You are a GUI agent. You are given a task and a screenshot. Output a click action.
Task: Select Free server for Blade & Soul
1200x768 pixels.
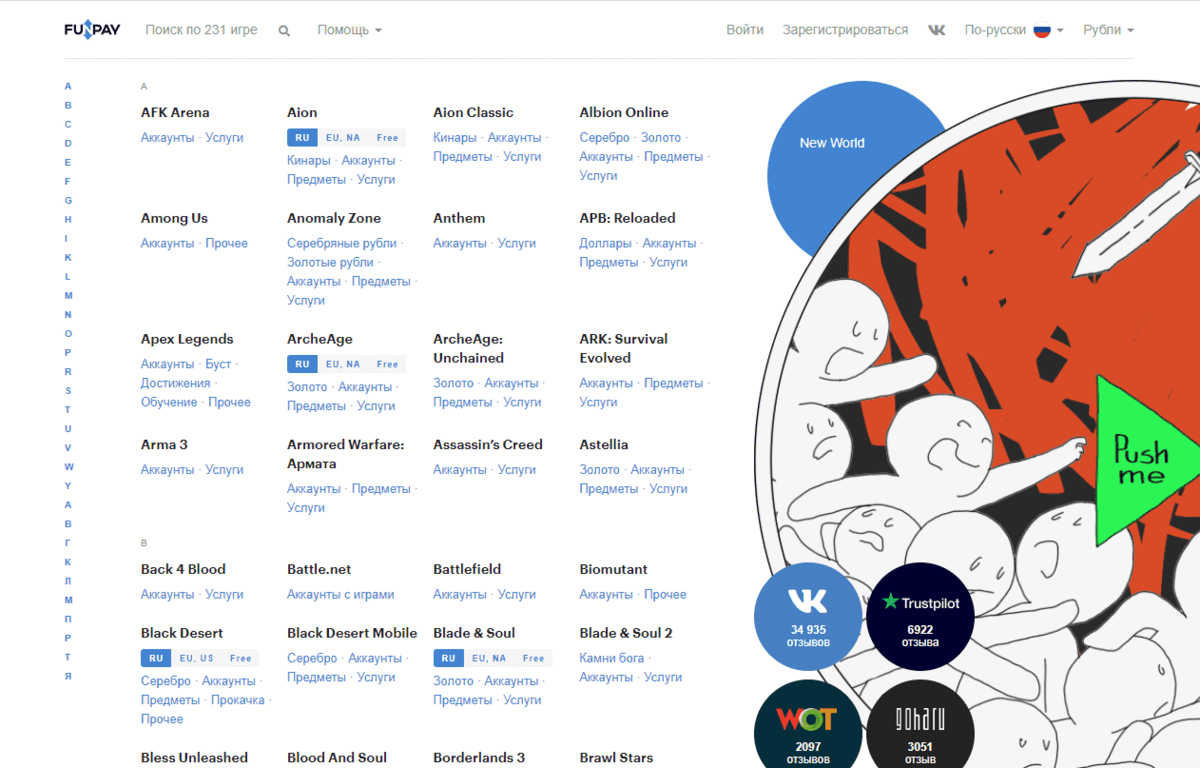534,658
